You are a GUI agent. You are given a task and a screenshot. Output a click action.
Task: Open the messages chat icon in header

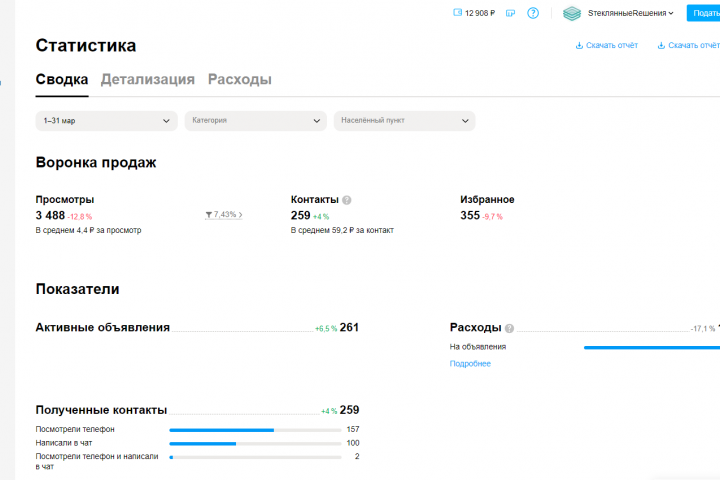510,13
